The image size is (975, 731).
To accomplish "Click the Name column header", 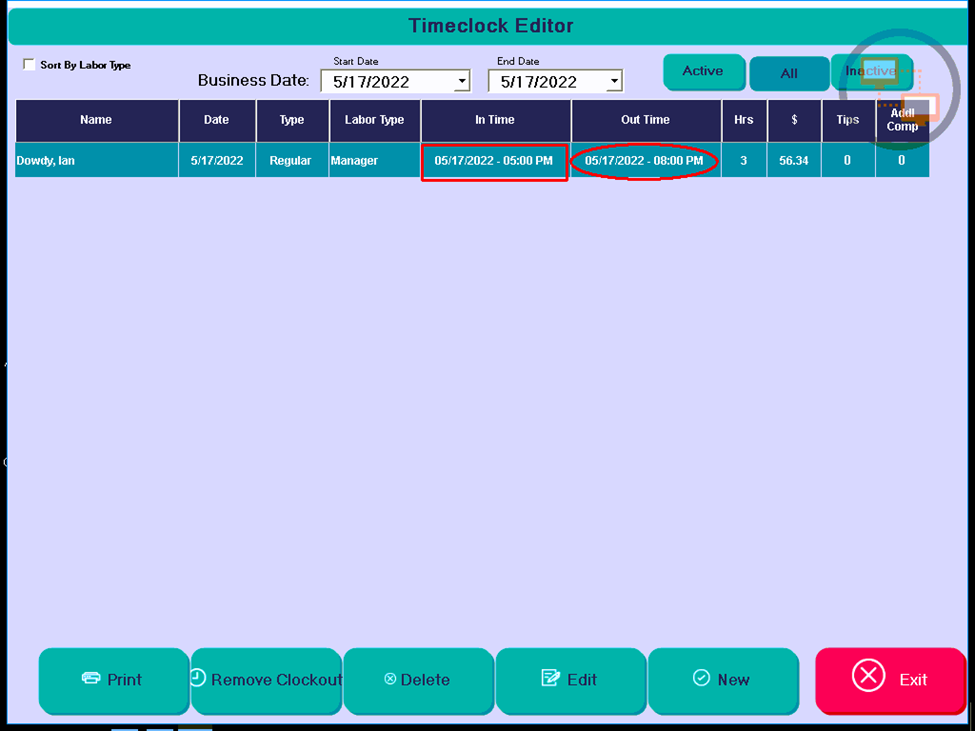I will pos(96,121).
